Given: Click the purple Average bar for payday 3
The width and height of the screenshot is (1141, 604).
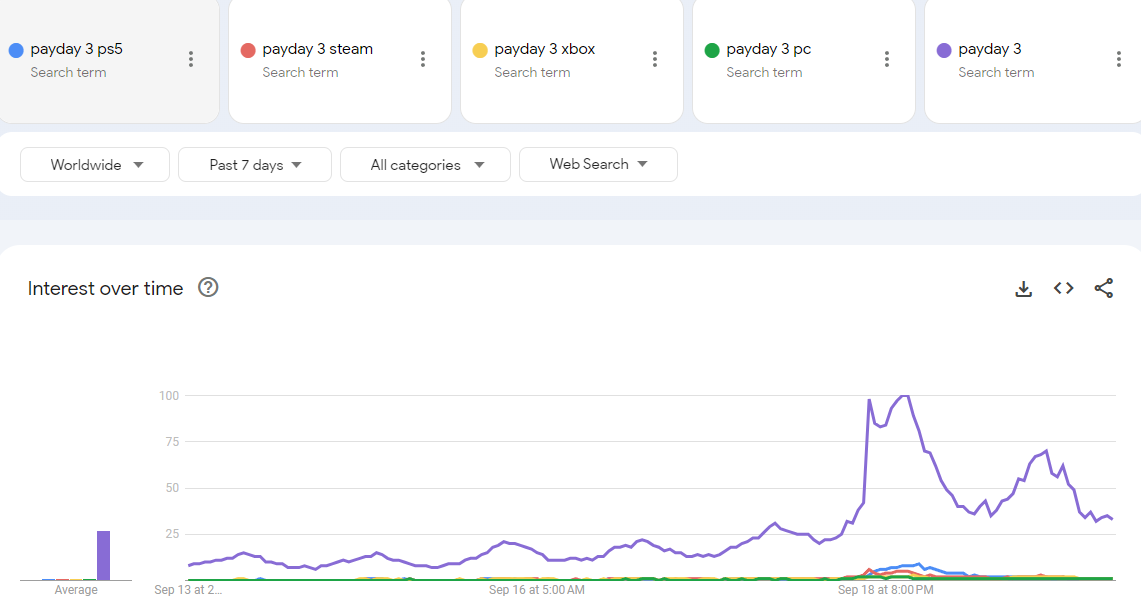Looking at the screenshot, I should coord(103,555).
